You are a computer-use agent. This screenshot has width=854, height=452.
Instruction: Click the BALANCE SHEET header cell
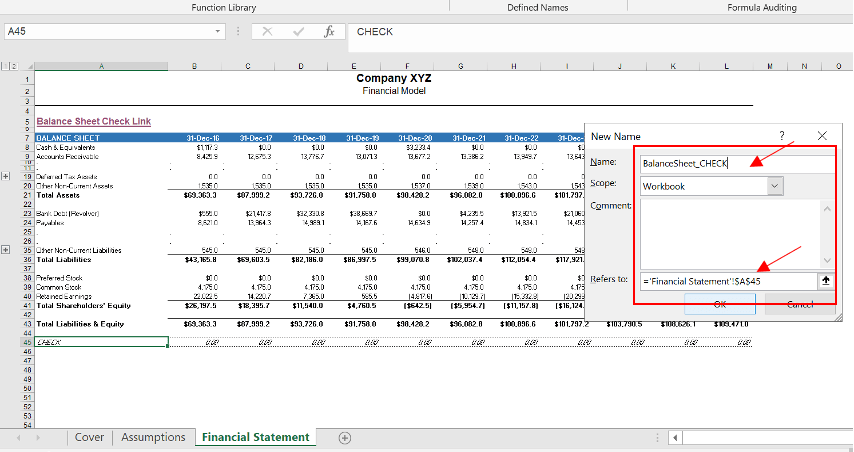[x=101, y=138]
